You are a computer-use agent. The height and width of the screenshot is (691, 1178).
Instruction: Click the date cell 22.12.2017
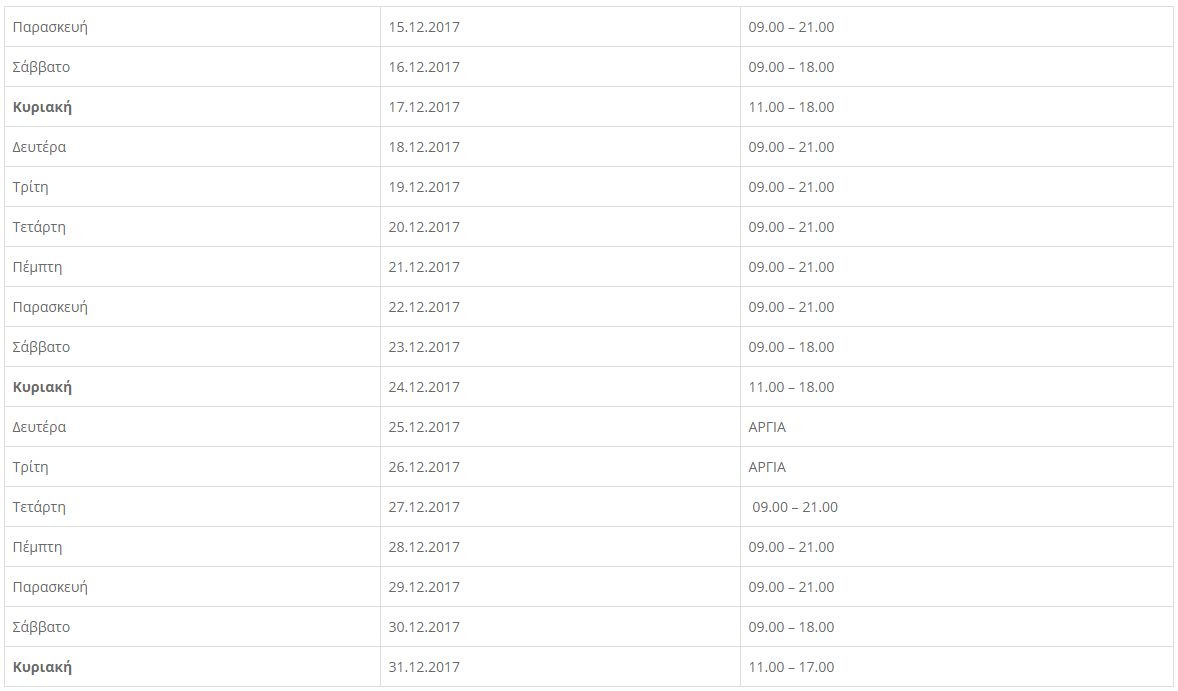pos(424,307)
